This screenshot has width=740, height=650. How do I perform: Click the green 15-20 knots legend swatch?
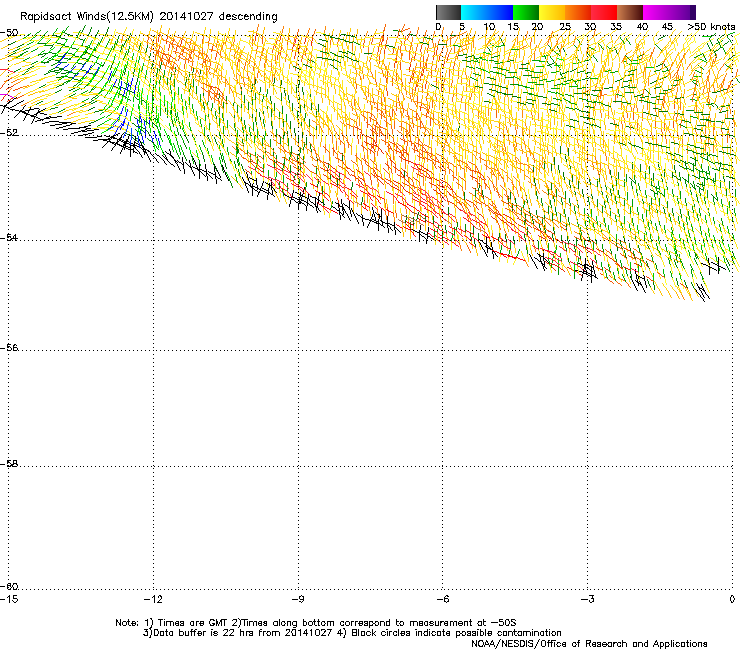(x=526, y=12)
